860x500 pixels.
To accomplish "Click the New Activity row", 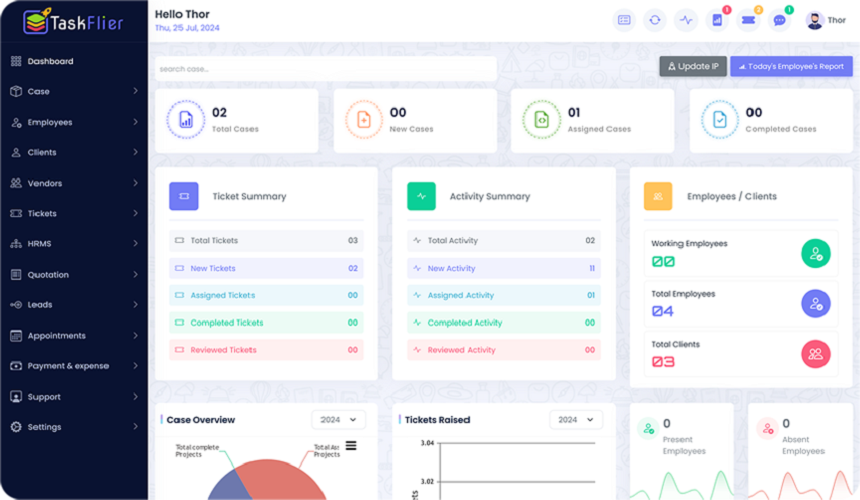I will 503,268.
